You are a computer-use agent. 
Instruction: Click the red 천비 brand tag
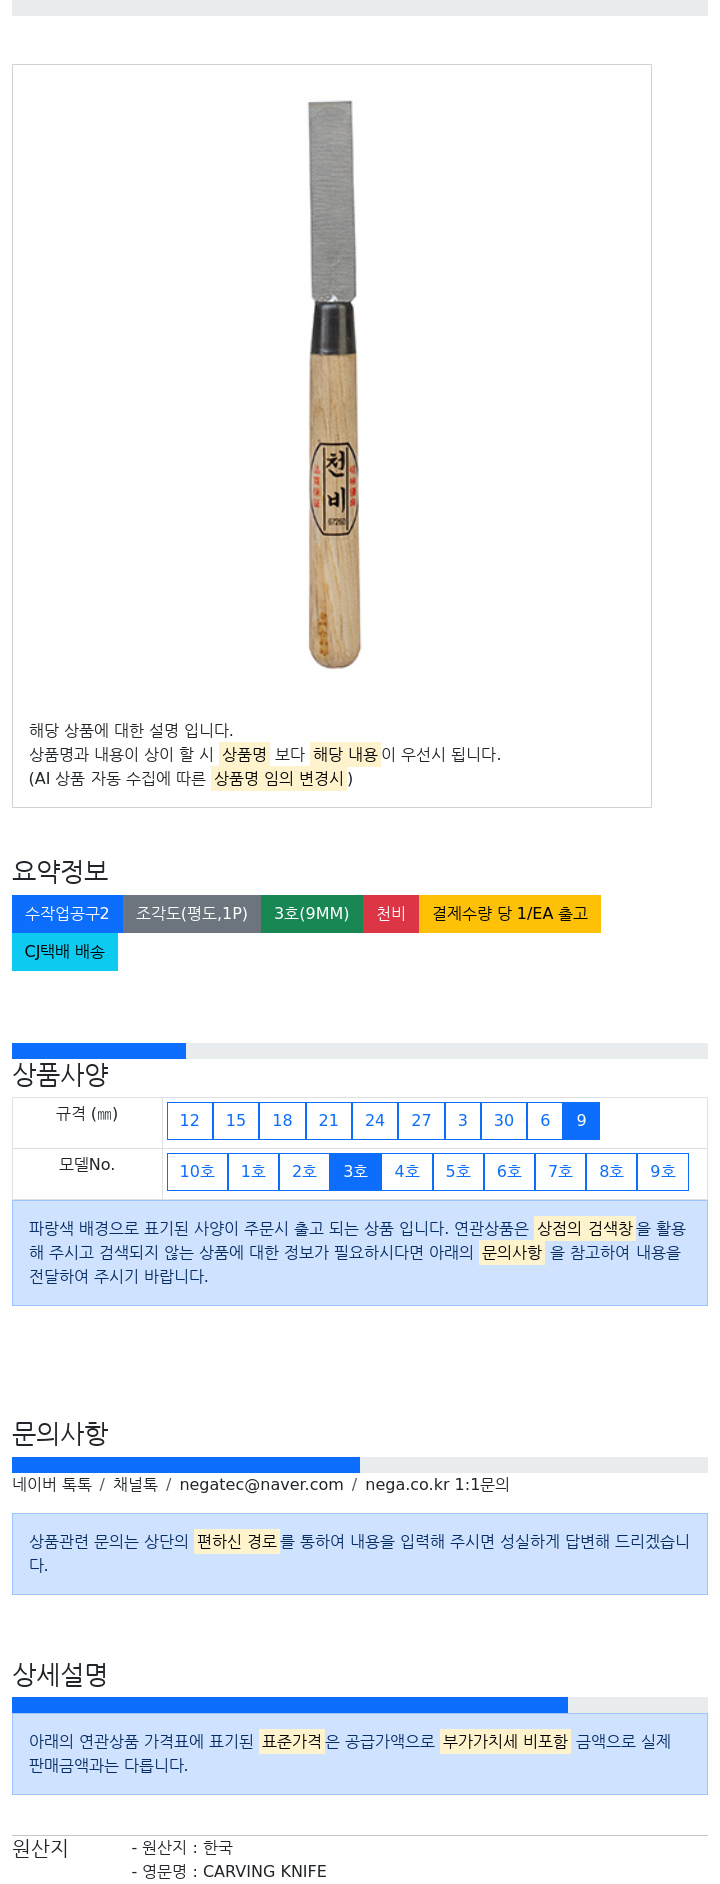click(x=391, y=914)
